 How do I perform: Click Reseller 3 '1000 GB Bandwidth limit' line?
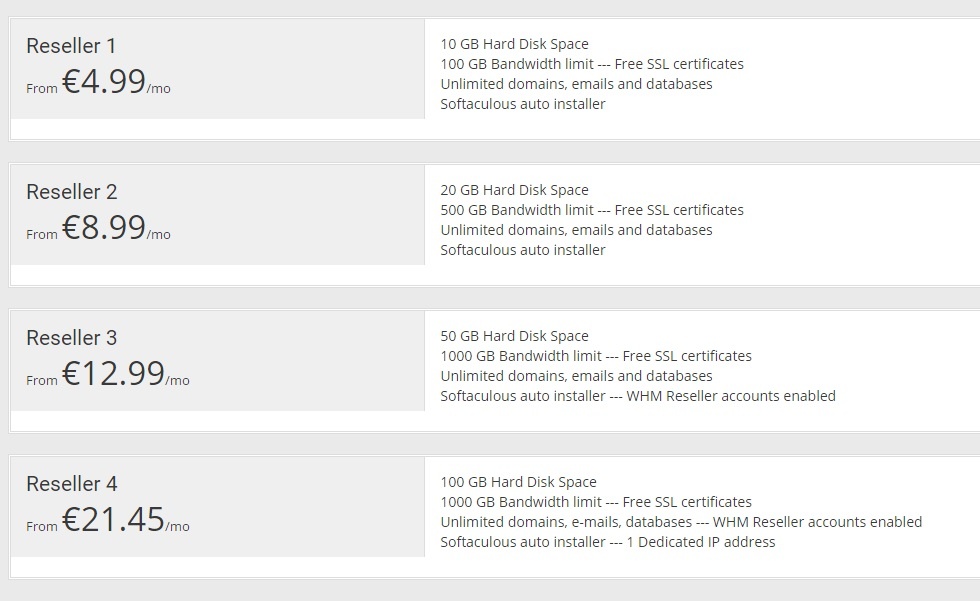pyautogui.click(x=596, y=356)
